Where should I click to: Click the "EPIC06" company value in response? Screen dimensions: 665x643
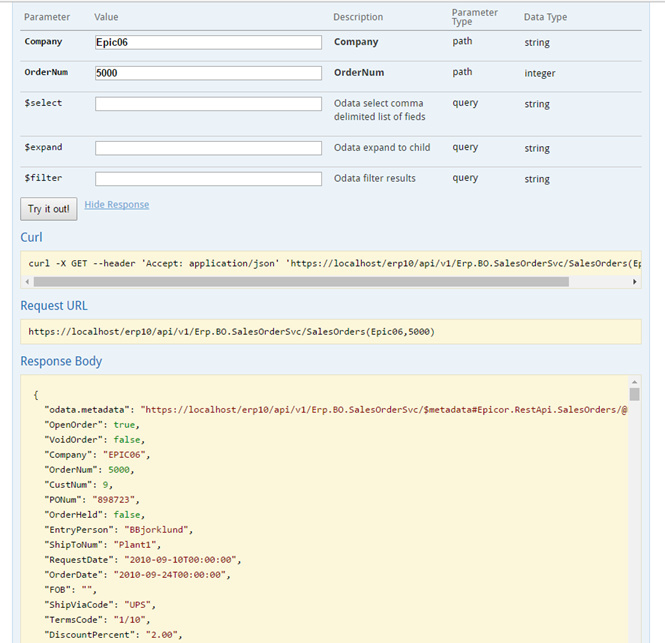tap(124, 455)
